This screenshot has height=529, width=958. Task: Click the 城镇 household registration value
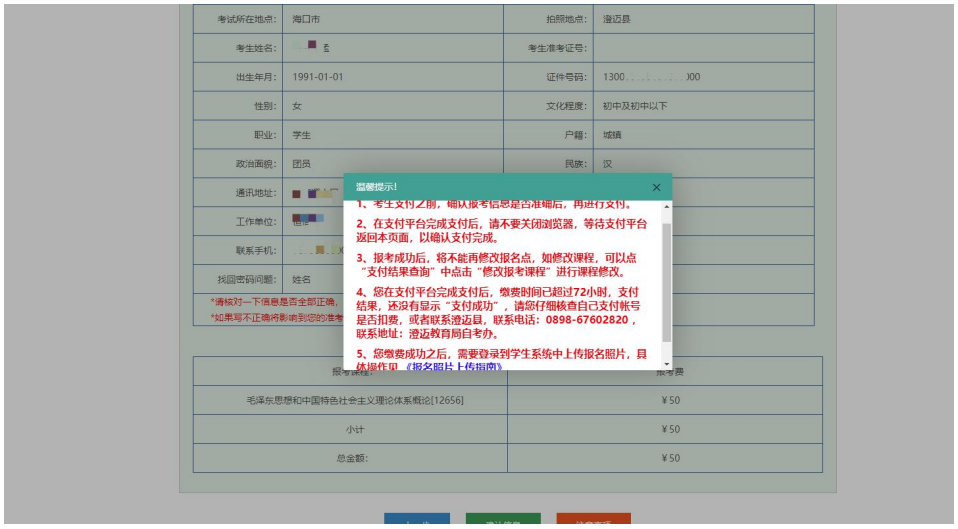[612, 135]
